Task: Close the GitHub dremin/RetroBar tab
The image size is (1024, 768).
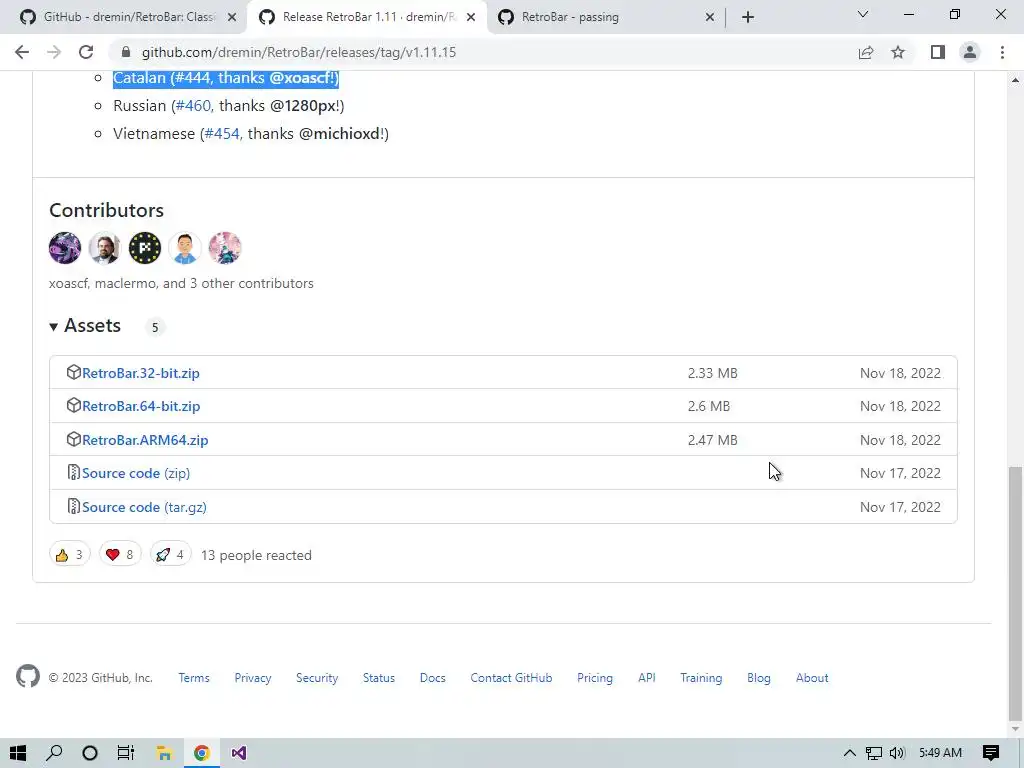Action: (232, 18)
